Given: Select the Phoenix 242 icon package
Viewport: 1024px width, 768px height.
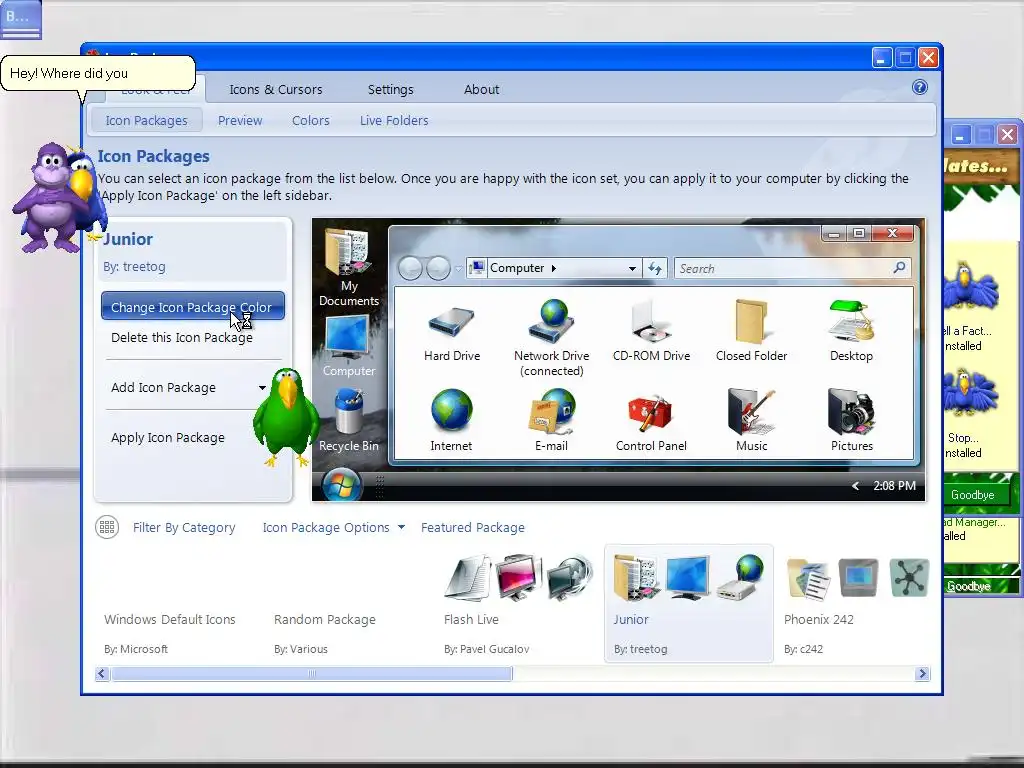Looking at the screenshot, I should pos(857,603).
